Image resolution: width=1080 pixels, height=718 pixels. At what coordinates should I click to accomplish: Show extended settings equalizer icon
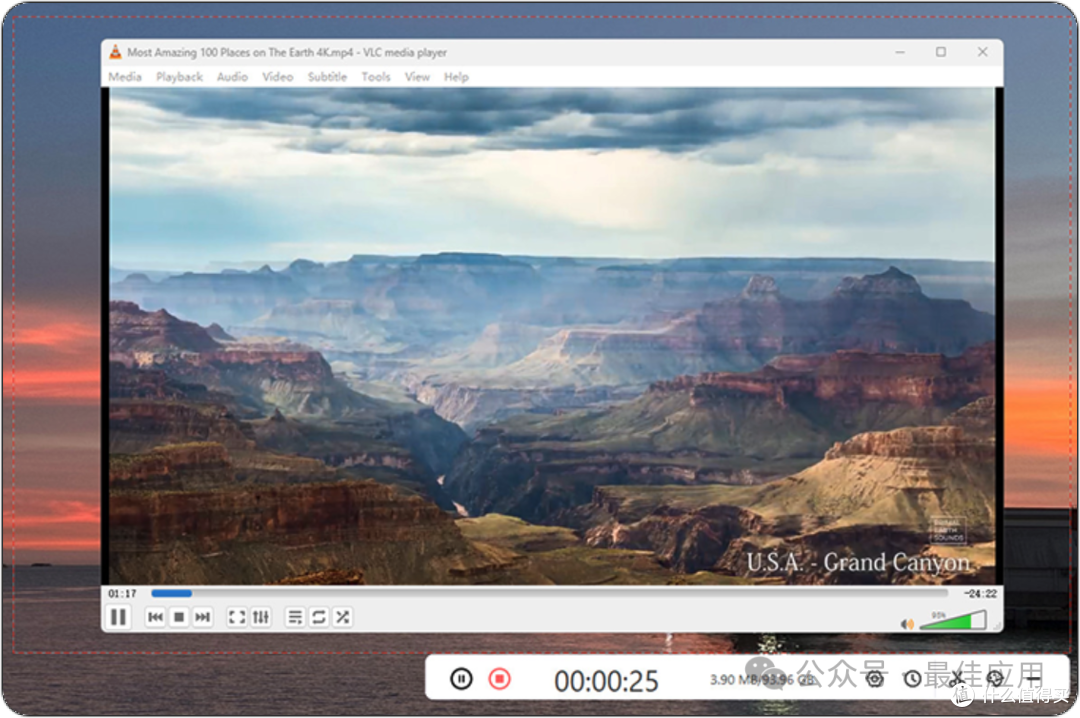pos(261,617)
